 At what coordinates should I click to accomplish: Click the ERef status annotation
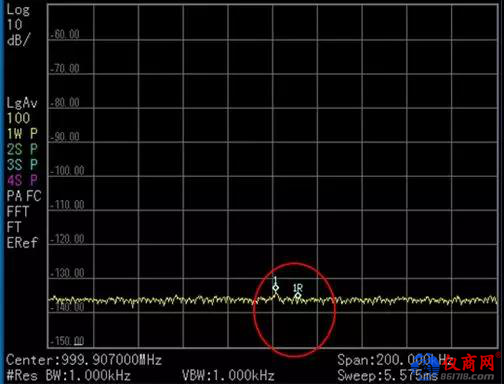22,243
